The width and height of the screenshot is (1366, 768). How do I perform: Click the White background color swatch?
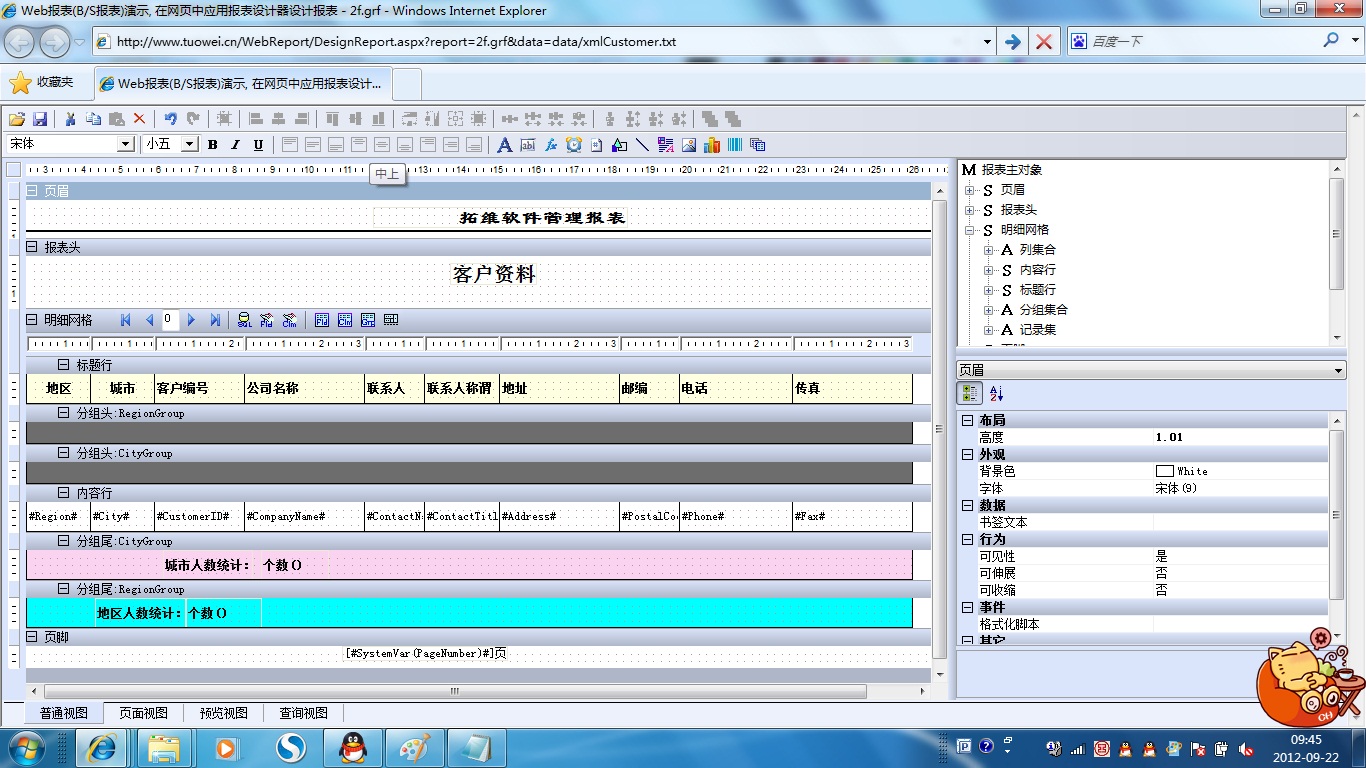pyautogui.click(x=1164, y=471)
